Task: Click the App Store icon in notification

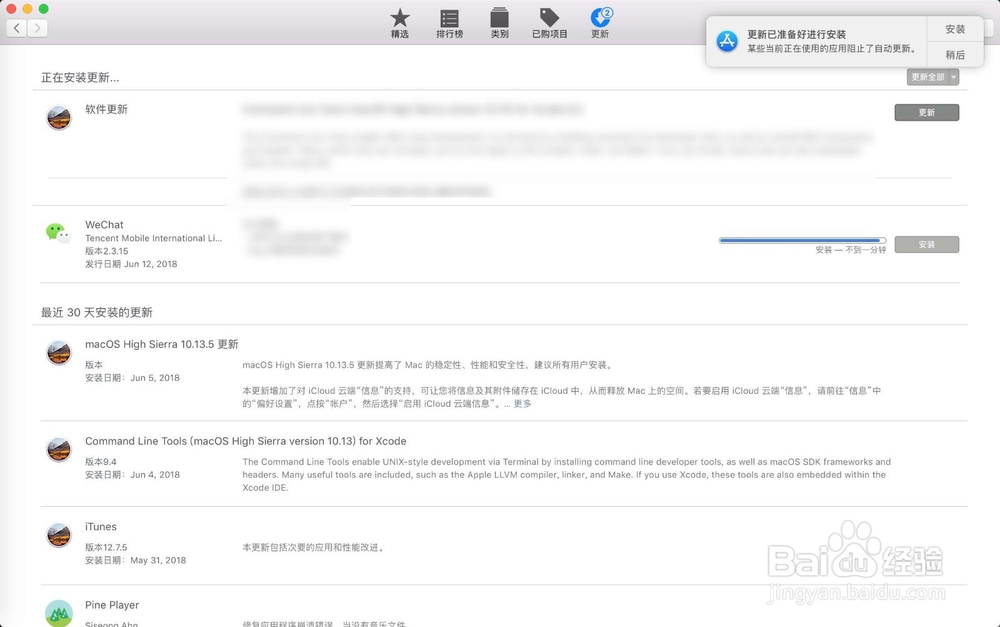Action: tap(727, 41)
